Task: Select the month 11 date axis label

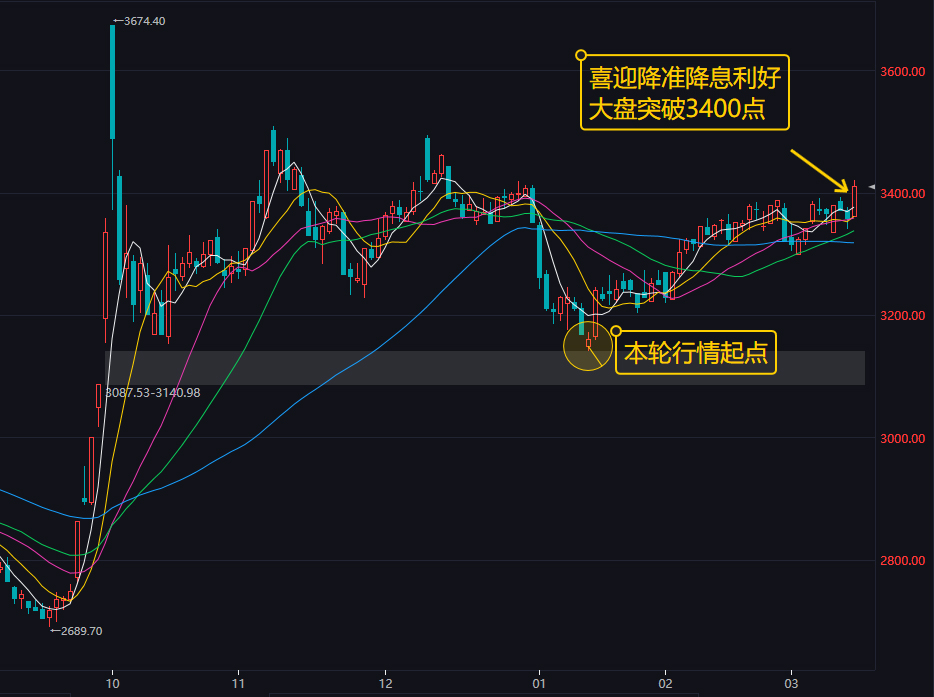Action: tap(238, 683)
